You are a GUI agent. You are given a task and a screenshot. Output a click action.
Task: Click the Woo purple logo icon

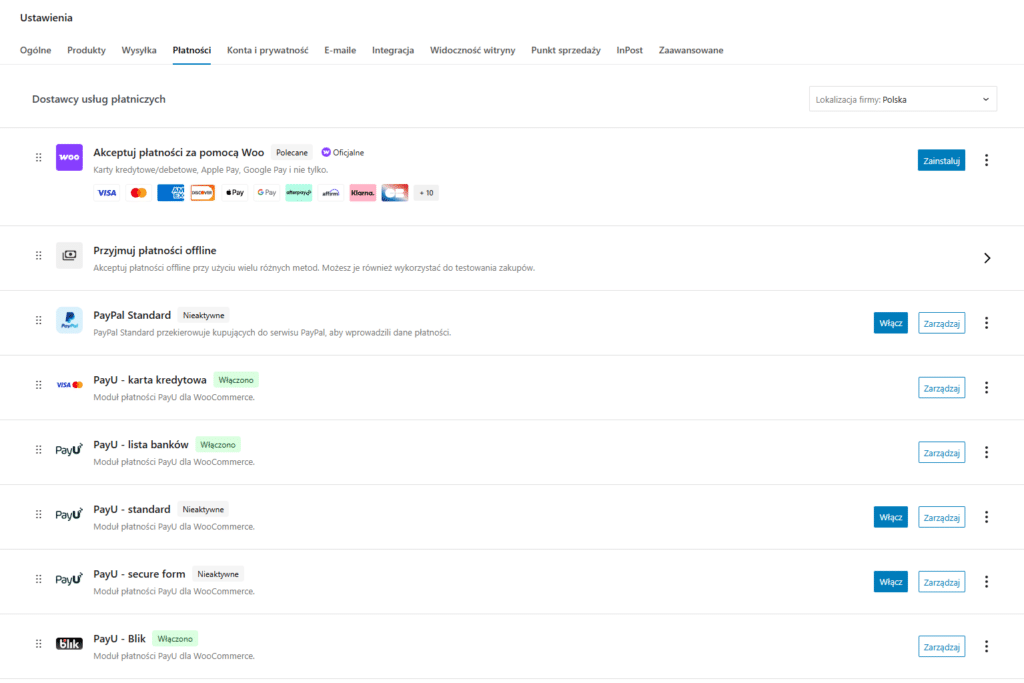coord(69,157)
